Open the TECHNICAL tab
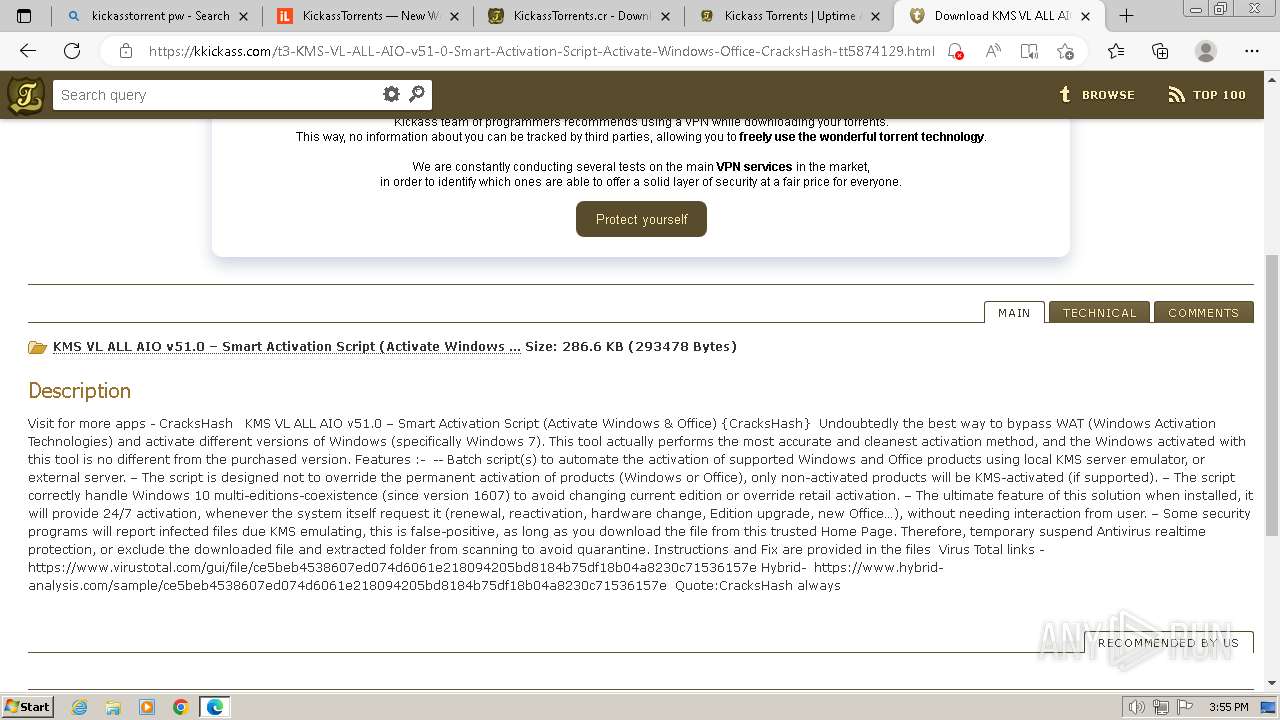Viewport: 1280px width, 720px height. (x=1099, y=313)
